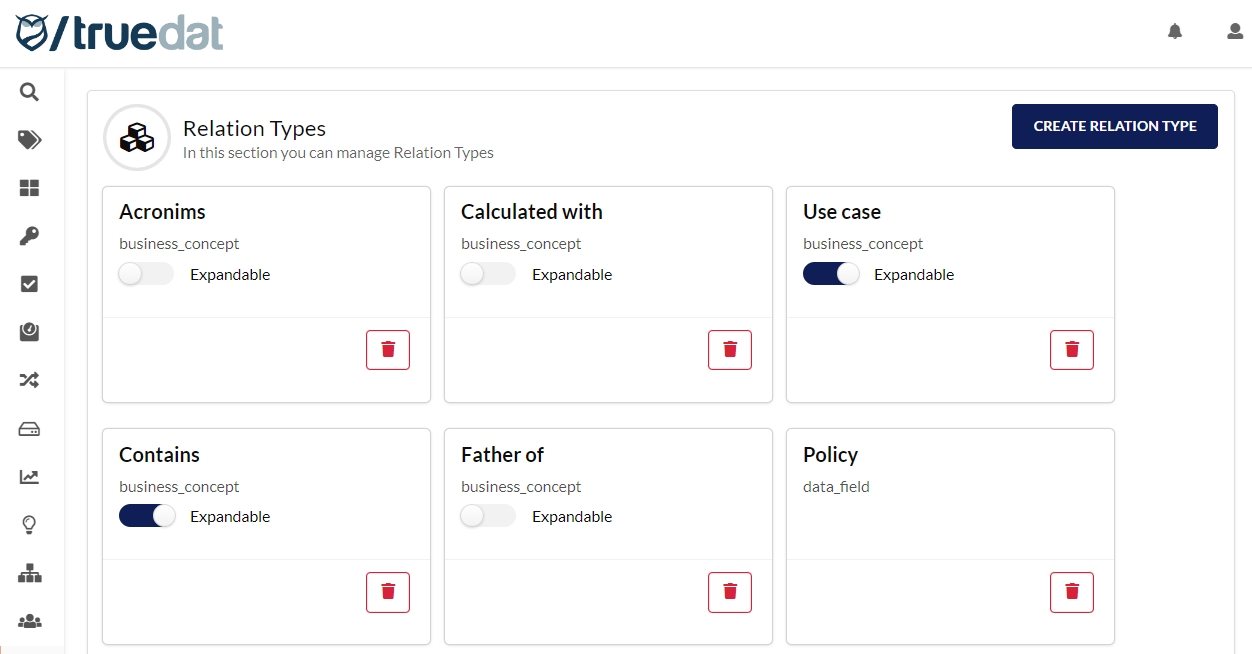Open the grid dashboard sidebar icon
This screenshot has height=654, width=1252.
coord(29,188)
